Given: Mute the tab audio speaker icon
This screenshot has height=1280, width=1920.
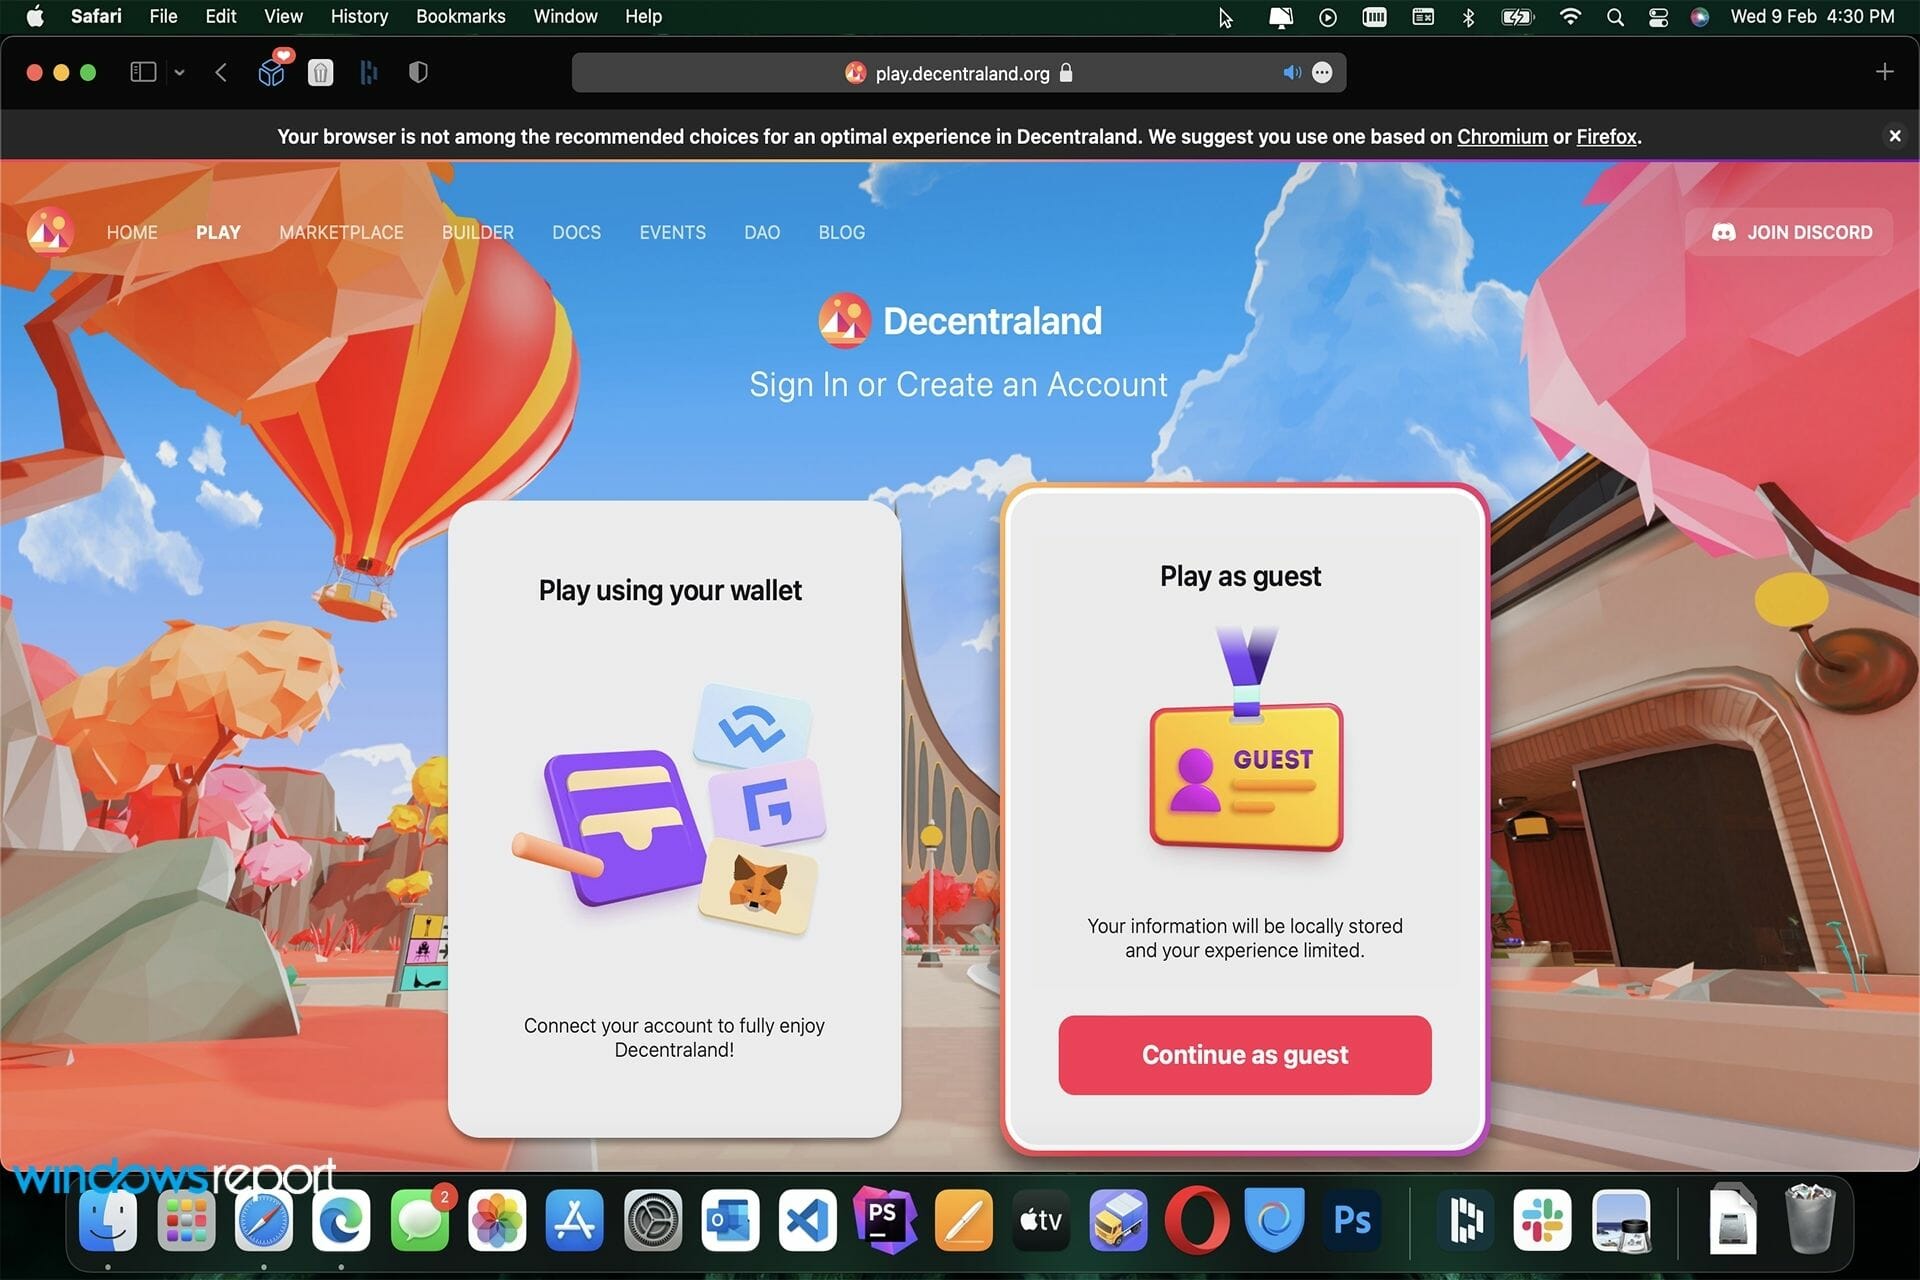Looking at the screenshot, I should [1292, 72].
